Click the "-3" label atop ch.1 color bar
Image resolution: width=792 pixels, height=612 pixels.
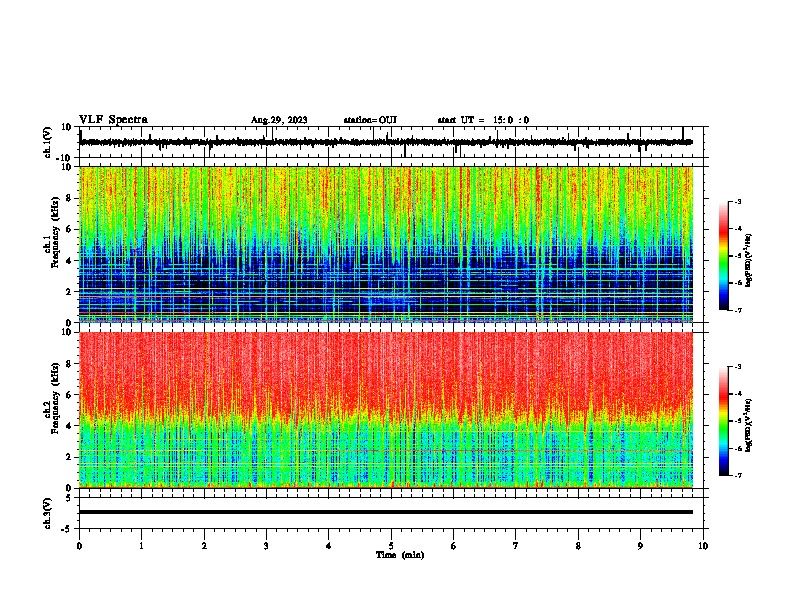coord(737,202)
